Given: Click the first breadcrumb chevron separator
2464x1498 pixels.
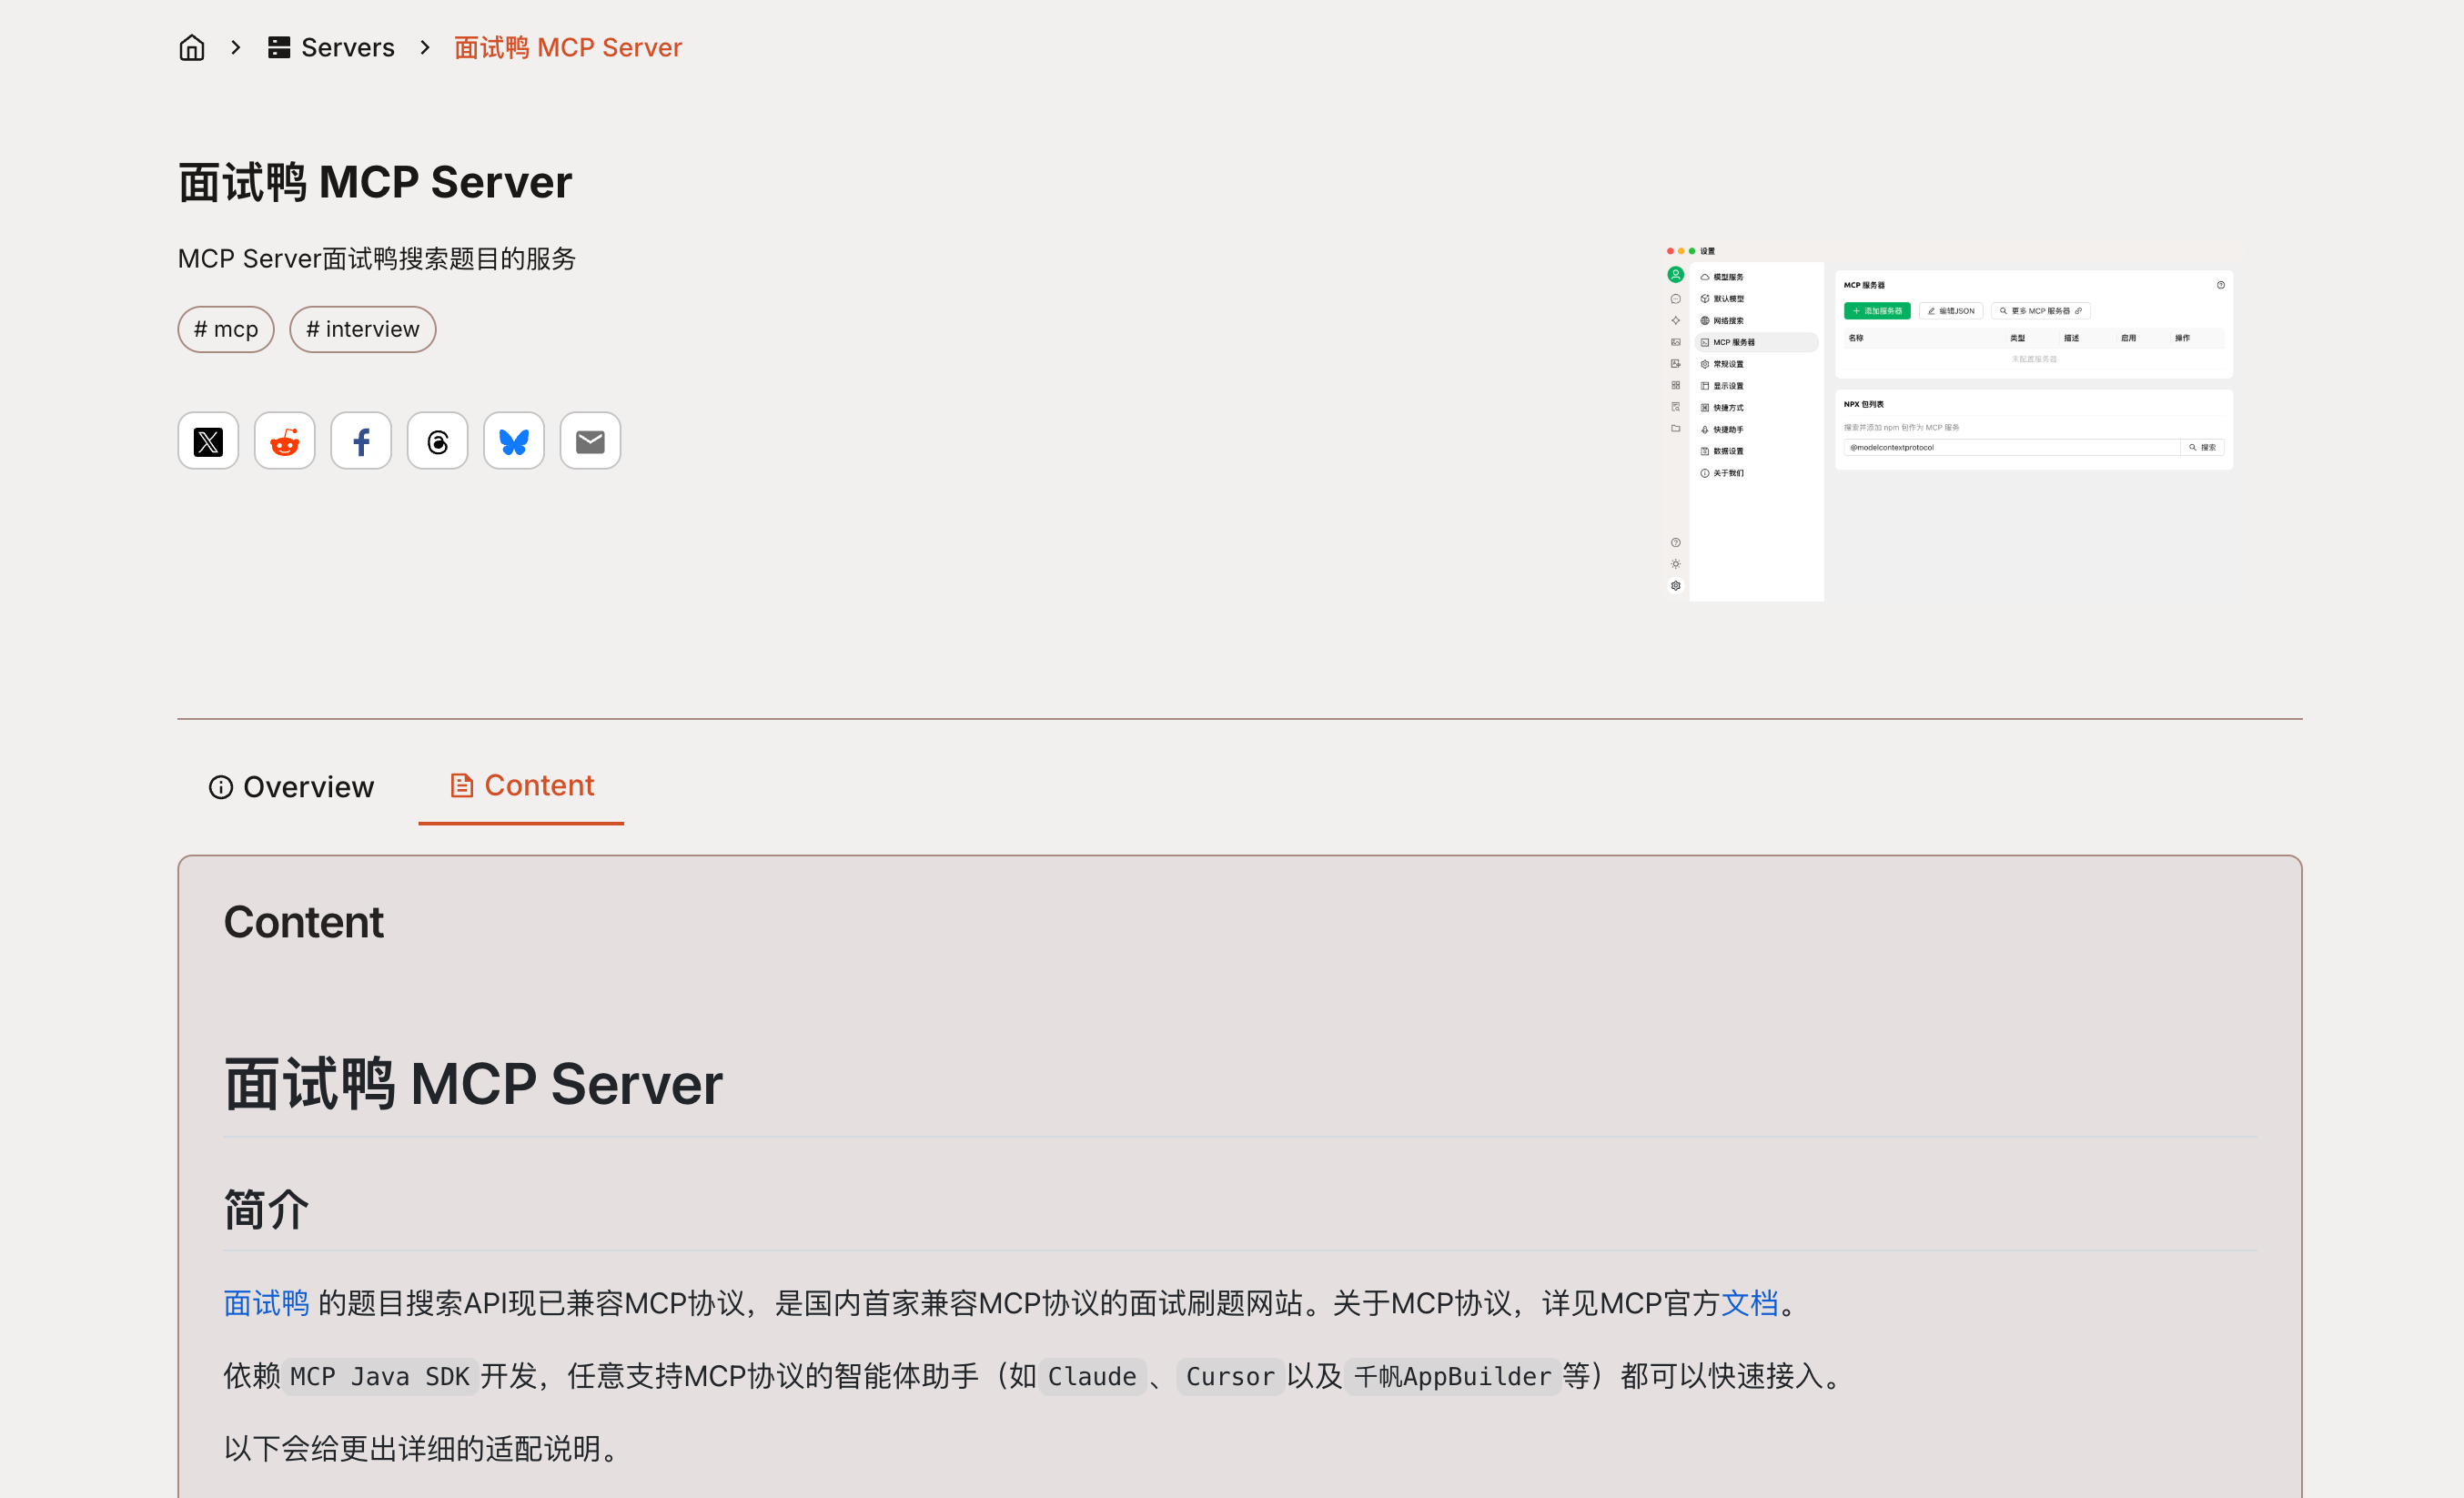Looking at the screenshot, I should [x=236, y=47].
